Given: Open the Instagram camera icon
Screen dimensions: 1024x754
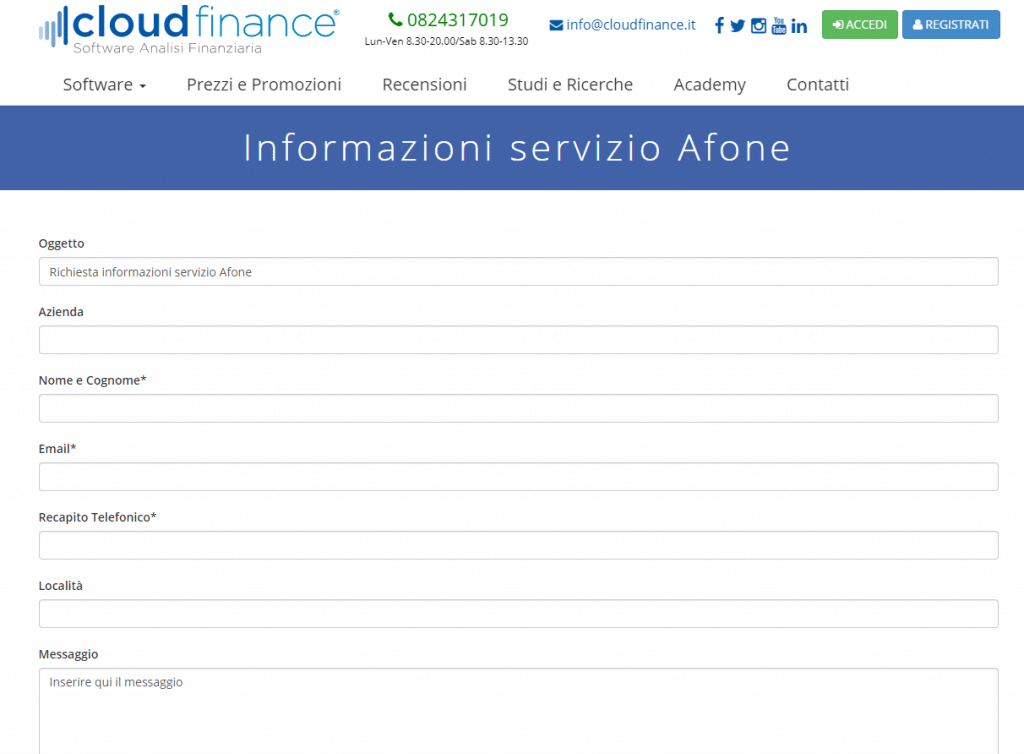Looking at the screenshot, I should coord(758,25).
